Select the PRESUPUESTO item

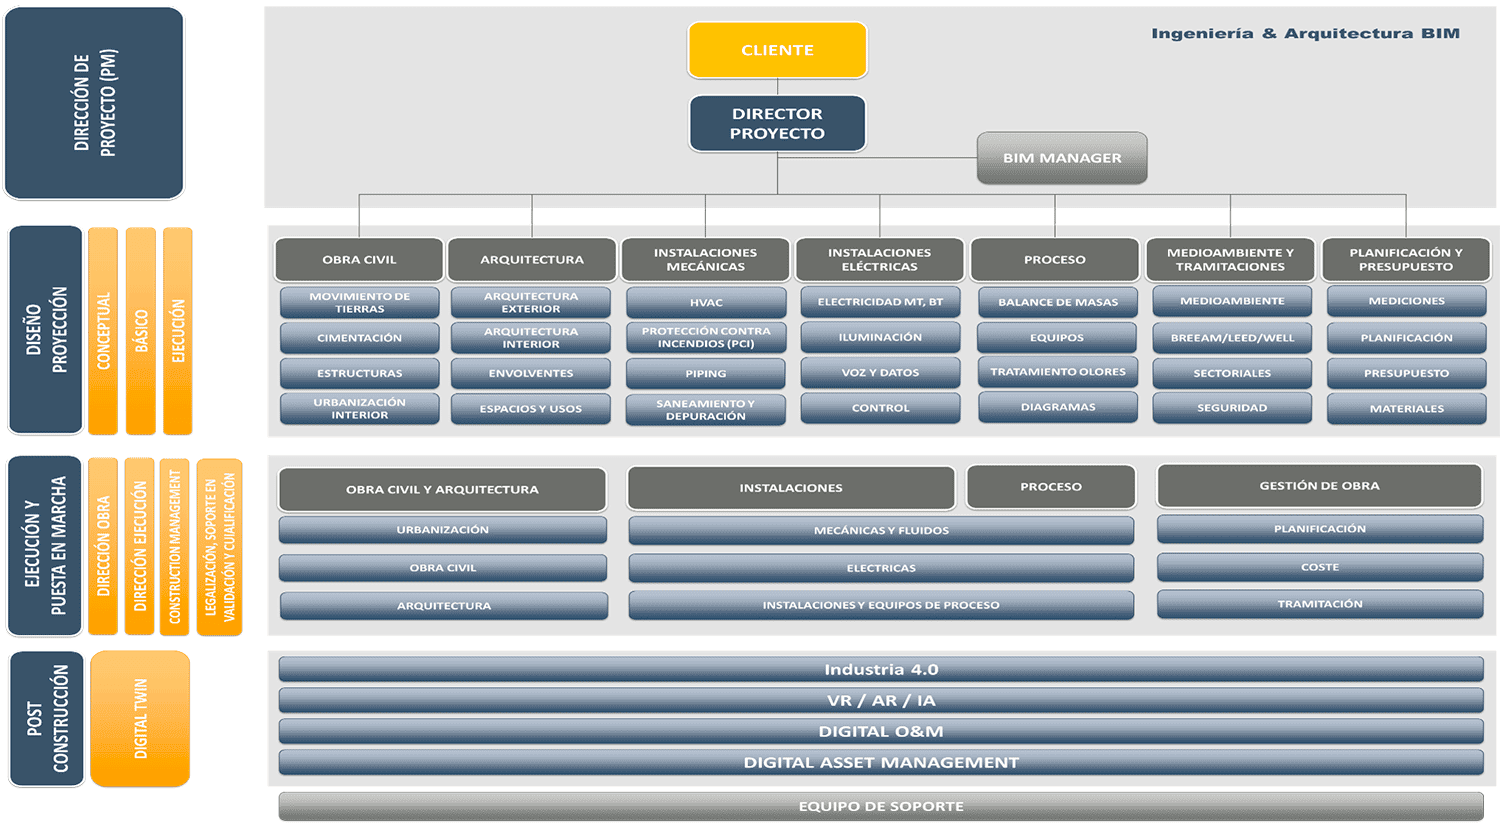click(1405, 373)
